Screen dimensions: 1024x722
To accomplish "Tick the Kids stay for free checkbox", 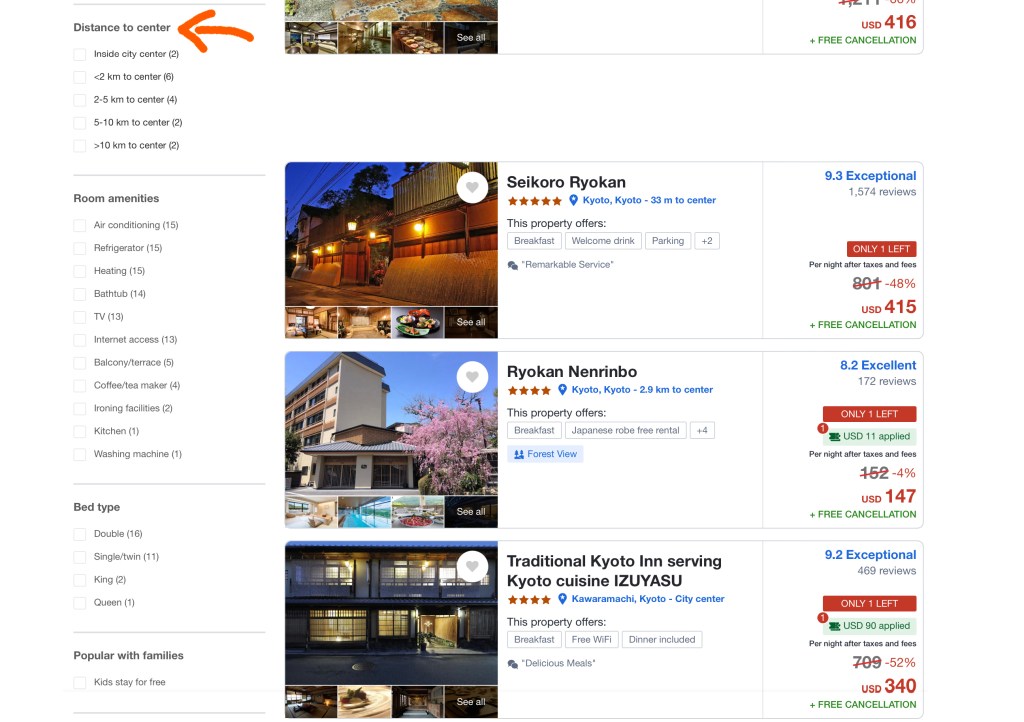I will tap(80, 682).
